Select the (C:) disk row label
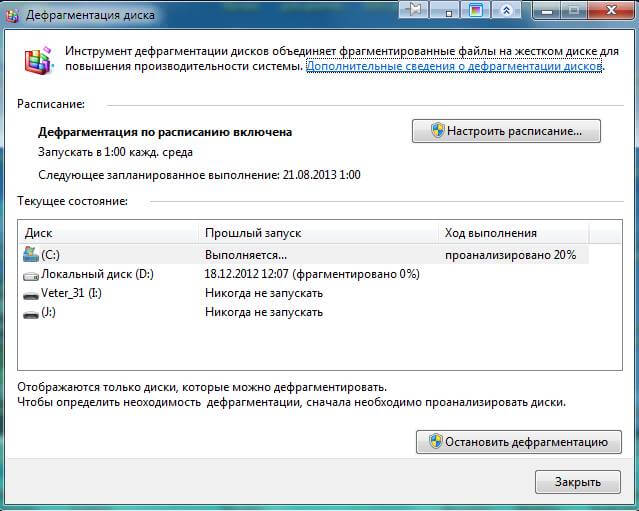Screen dimensions: 639x511 51,255
